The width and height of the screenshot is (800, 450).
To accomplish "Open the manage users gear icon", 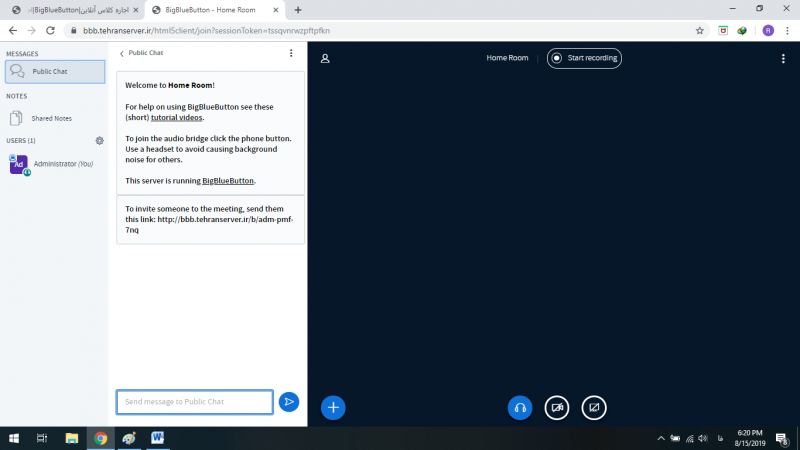I will click(x=99, y=141).
